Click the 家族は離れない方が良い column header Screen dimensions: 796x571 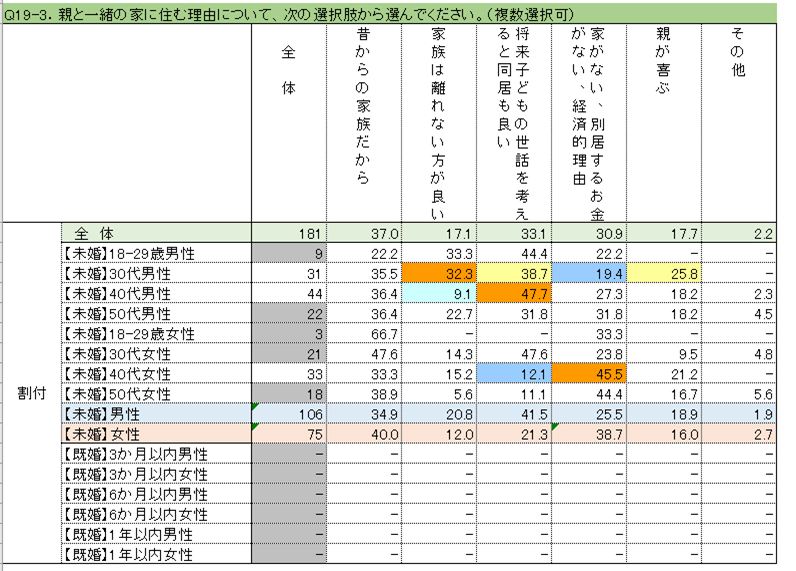438,122
